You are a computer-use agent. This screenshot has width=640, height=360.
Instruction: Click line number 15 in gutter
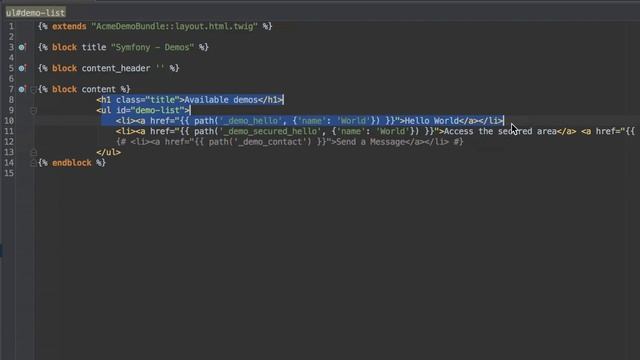pyautogui.click(x=9, y=173)
